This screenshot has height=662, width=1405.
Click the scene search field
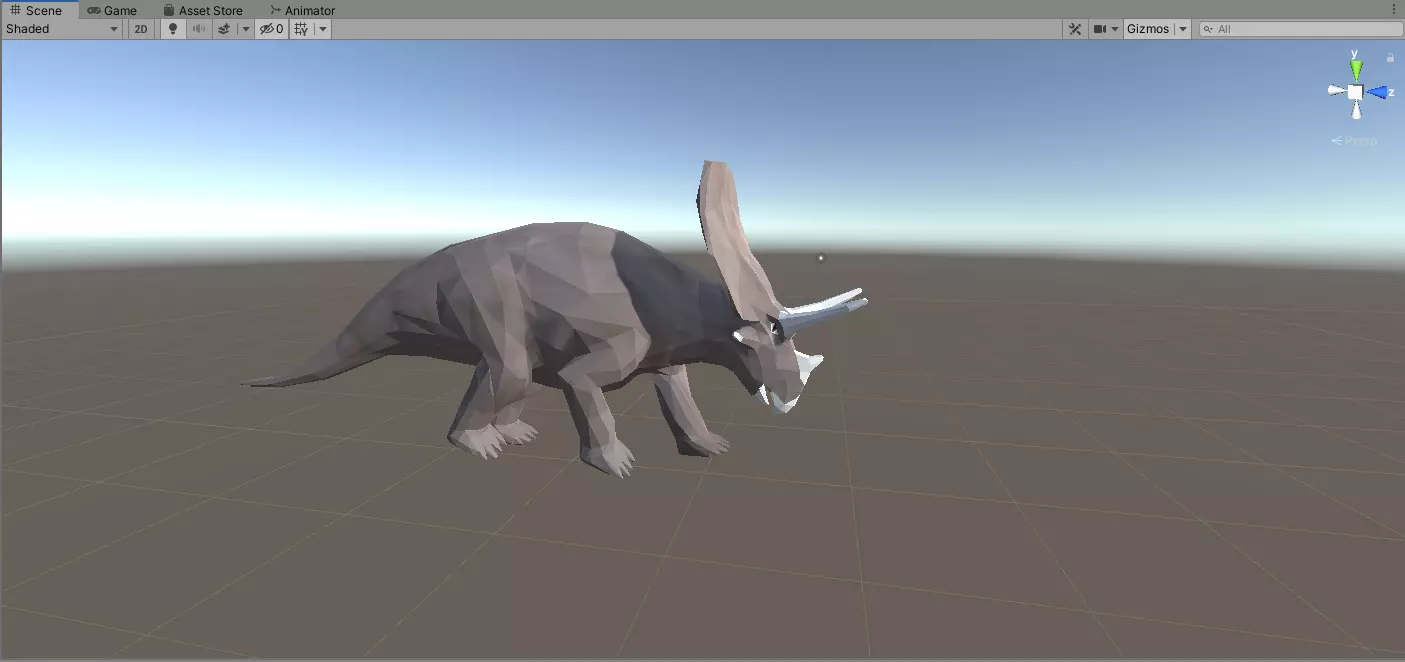click(x=1300, y=29)
